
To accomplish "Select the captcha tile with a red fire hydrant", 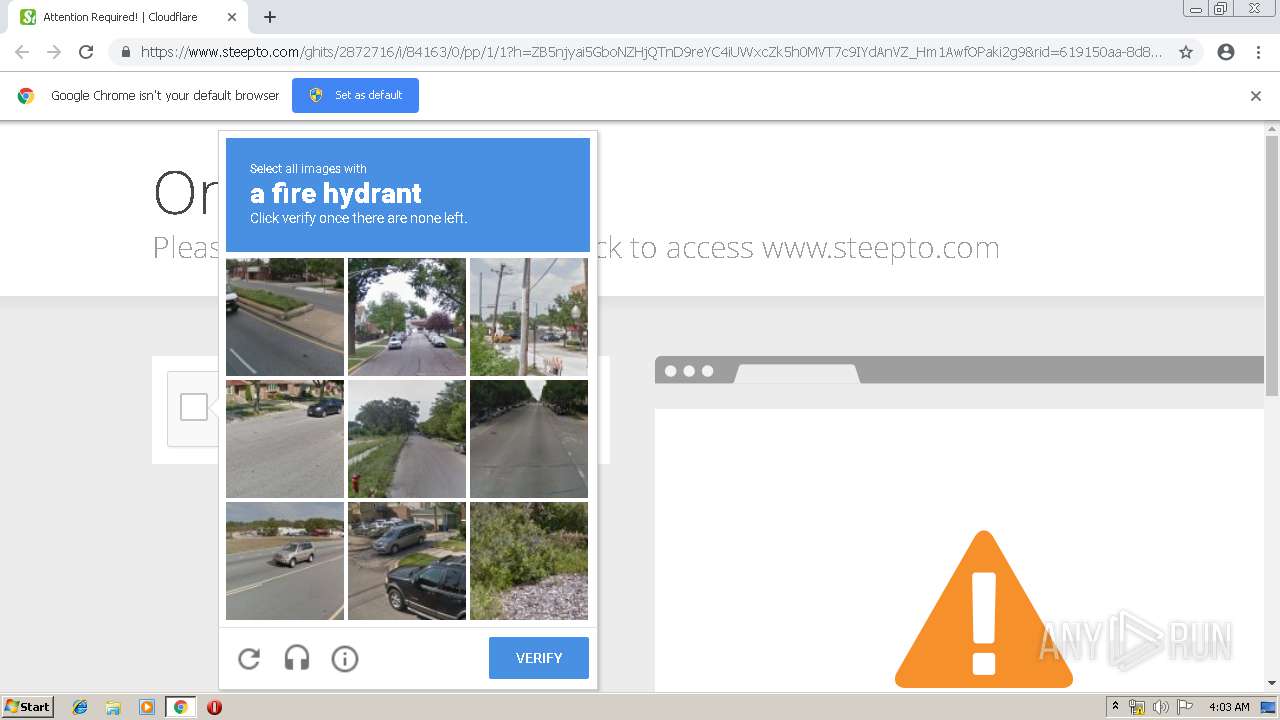I will [x=407, y=439].
